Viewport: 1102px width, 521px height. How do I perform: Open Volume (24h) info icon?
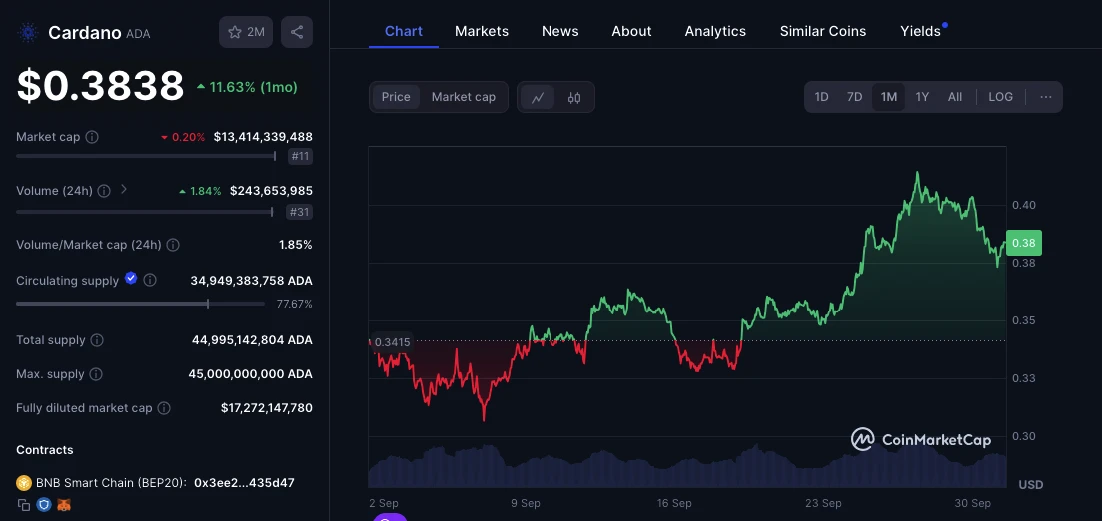(104, 191)
